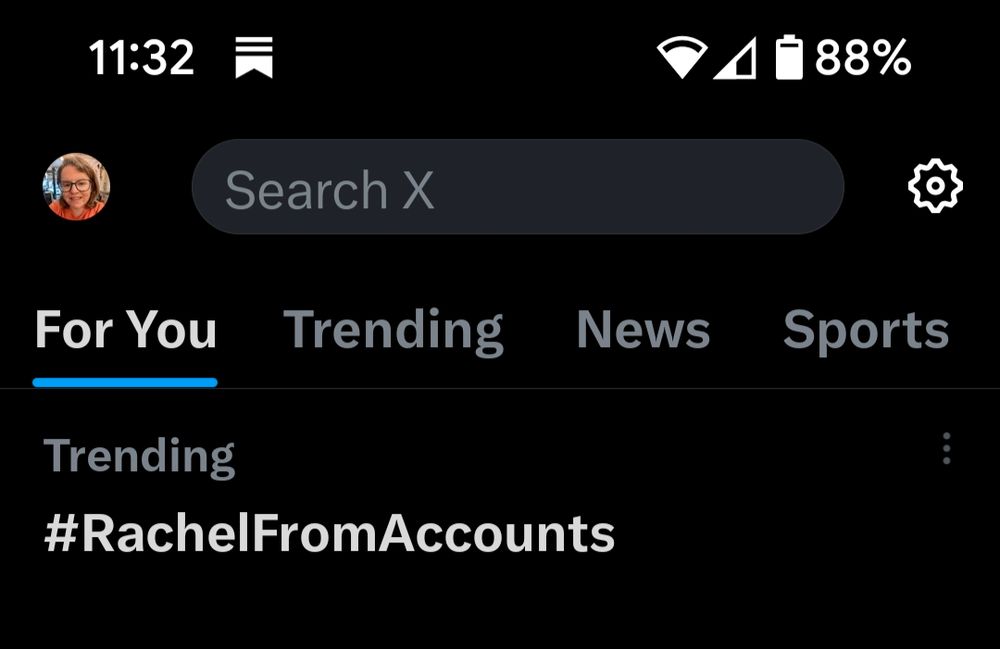Go to the Sports tab
The width and height of the screenshot is (1000, 649).
point(865,330)
